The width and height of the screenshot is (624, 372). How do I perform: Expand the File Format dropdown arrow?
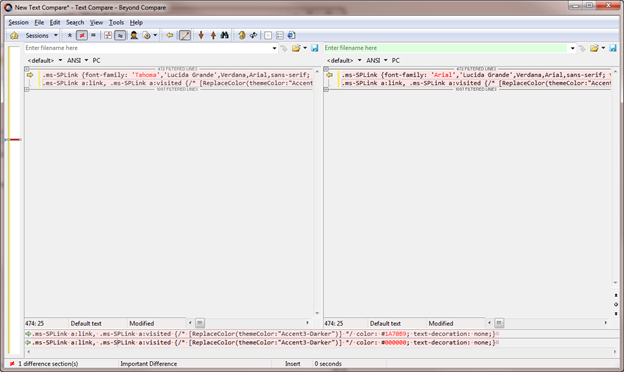(155, 35)
